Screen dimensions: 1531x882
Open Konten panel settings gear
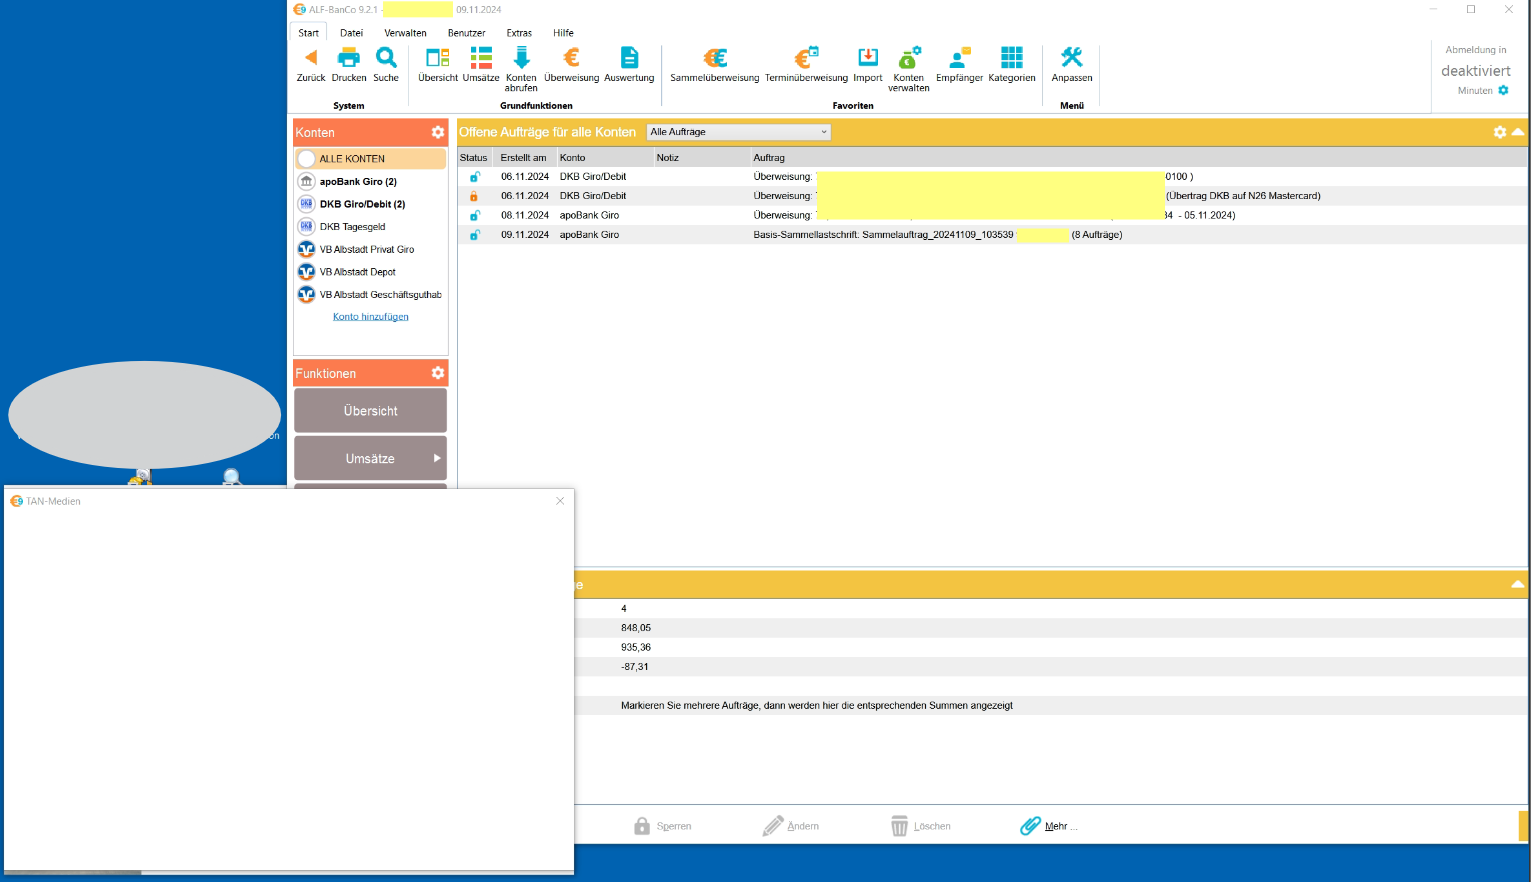point(437,132)
